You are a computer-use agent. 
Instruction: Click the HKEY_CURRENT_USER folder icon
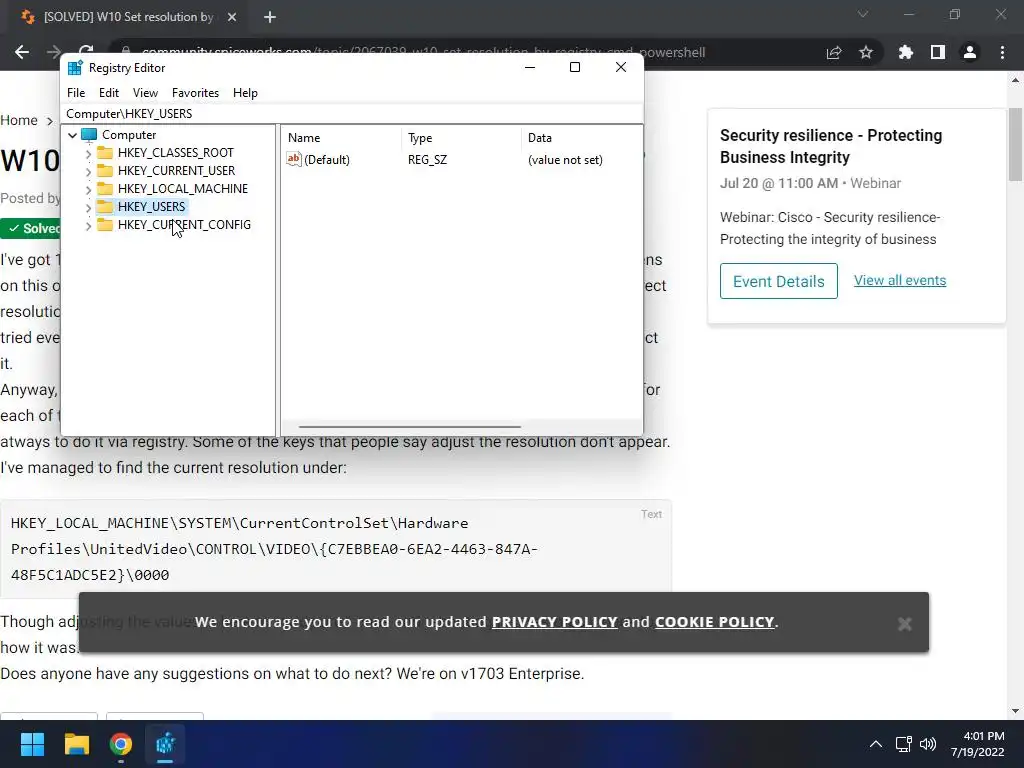coord(104,170)
